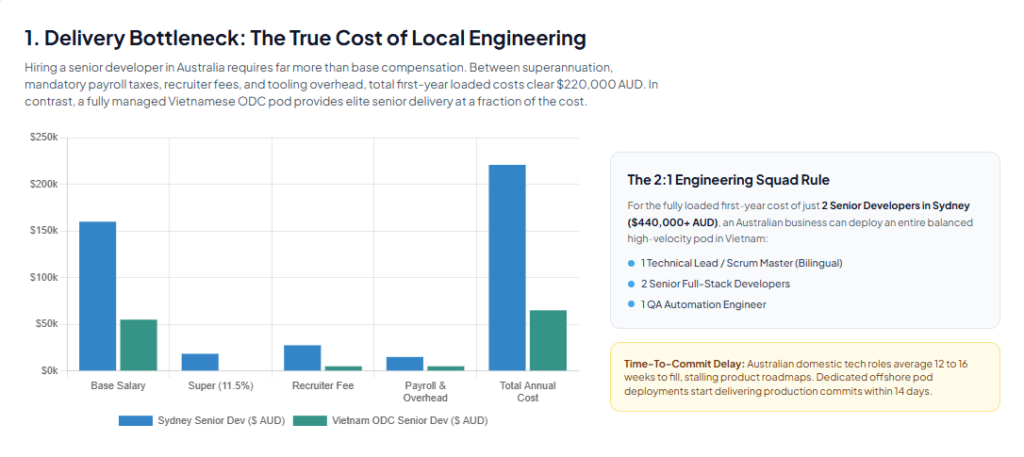Click the $200k y-axis value
Viewport: 1024px width, 457px height.
pos(44,184)
